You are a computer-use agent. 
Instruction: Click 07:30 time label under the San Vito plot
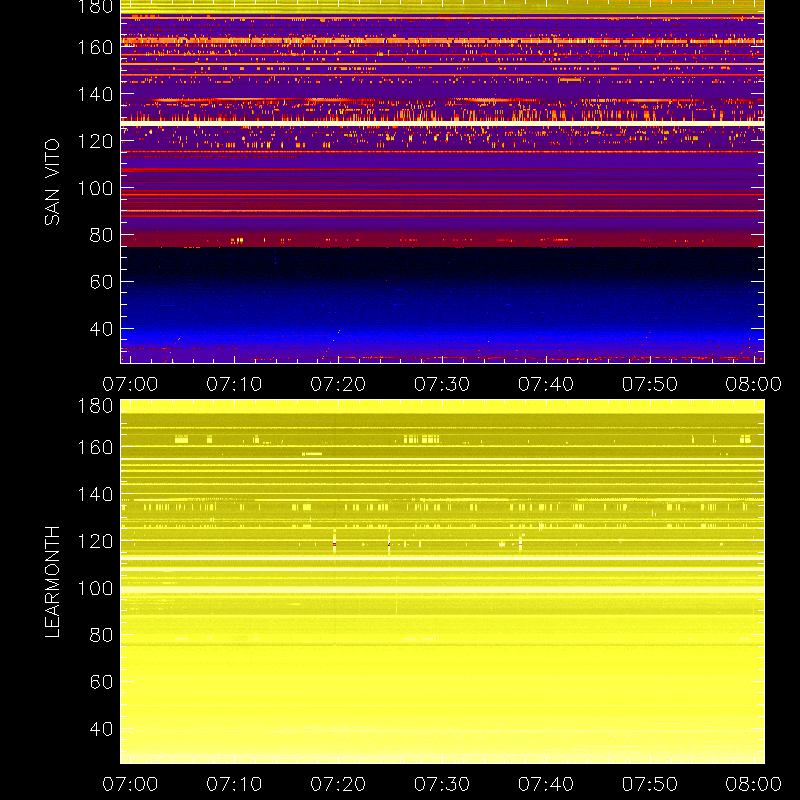coord(442,384)
